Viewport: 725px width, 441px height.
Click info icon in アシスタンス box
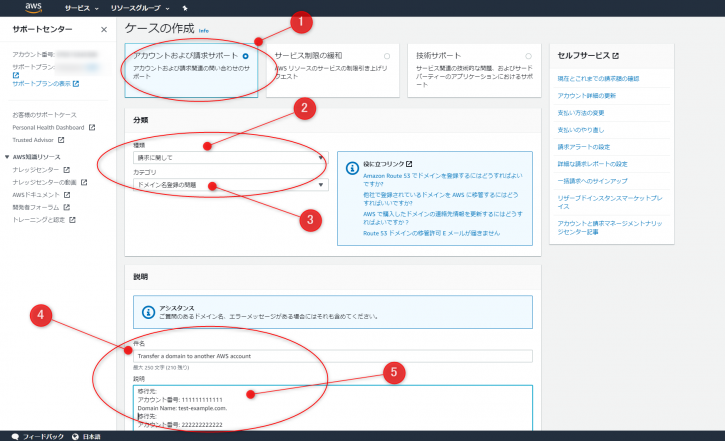(x=148, y=312)
